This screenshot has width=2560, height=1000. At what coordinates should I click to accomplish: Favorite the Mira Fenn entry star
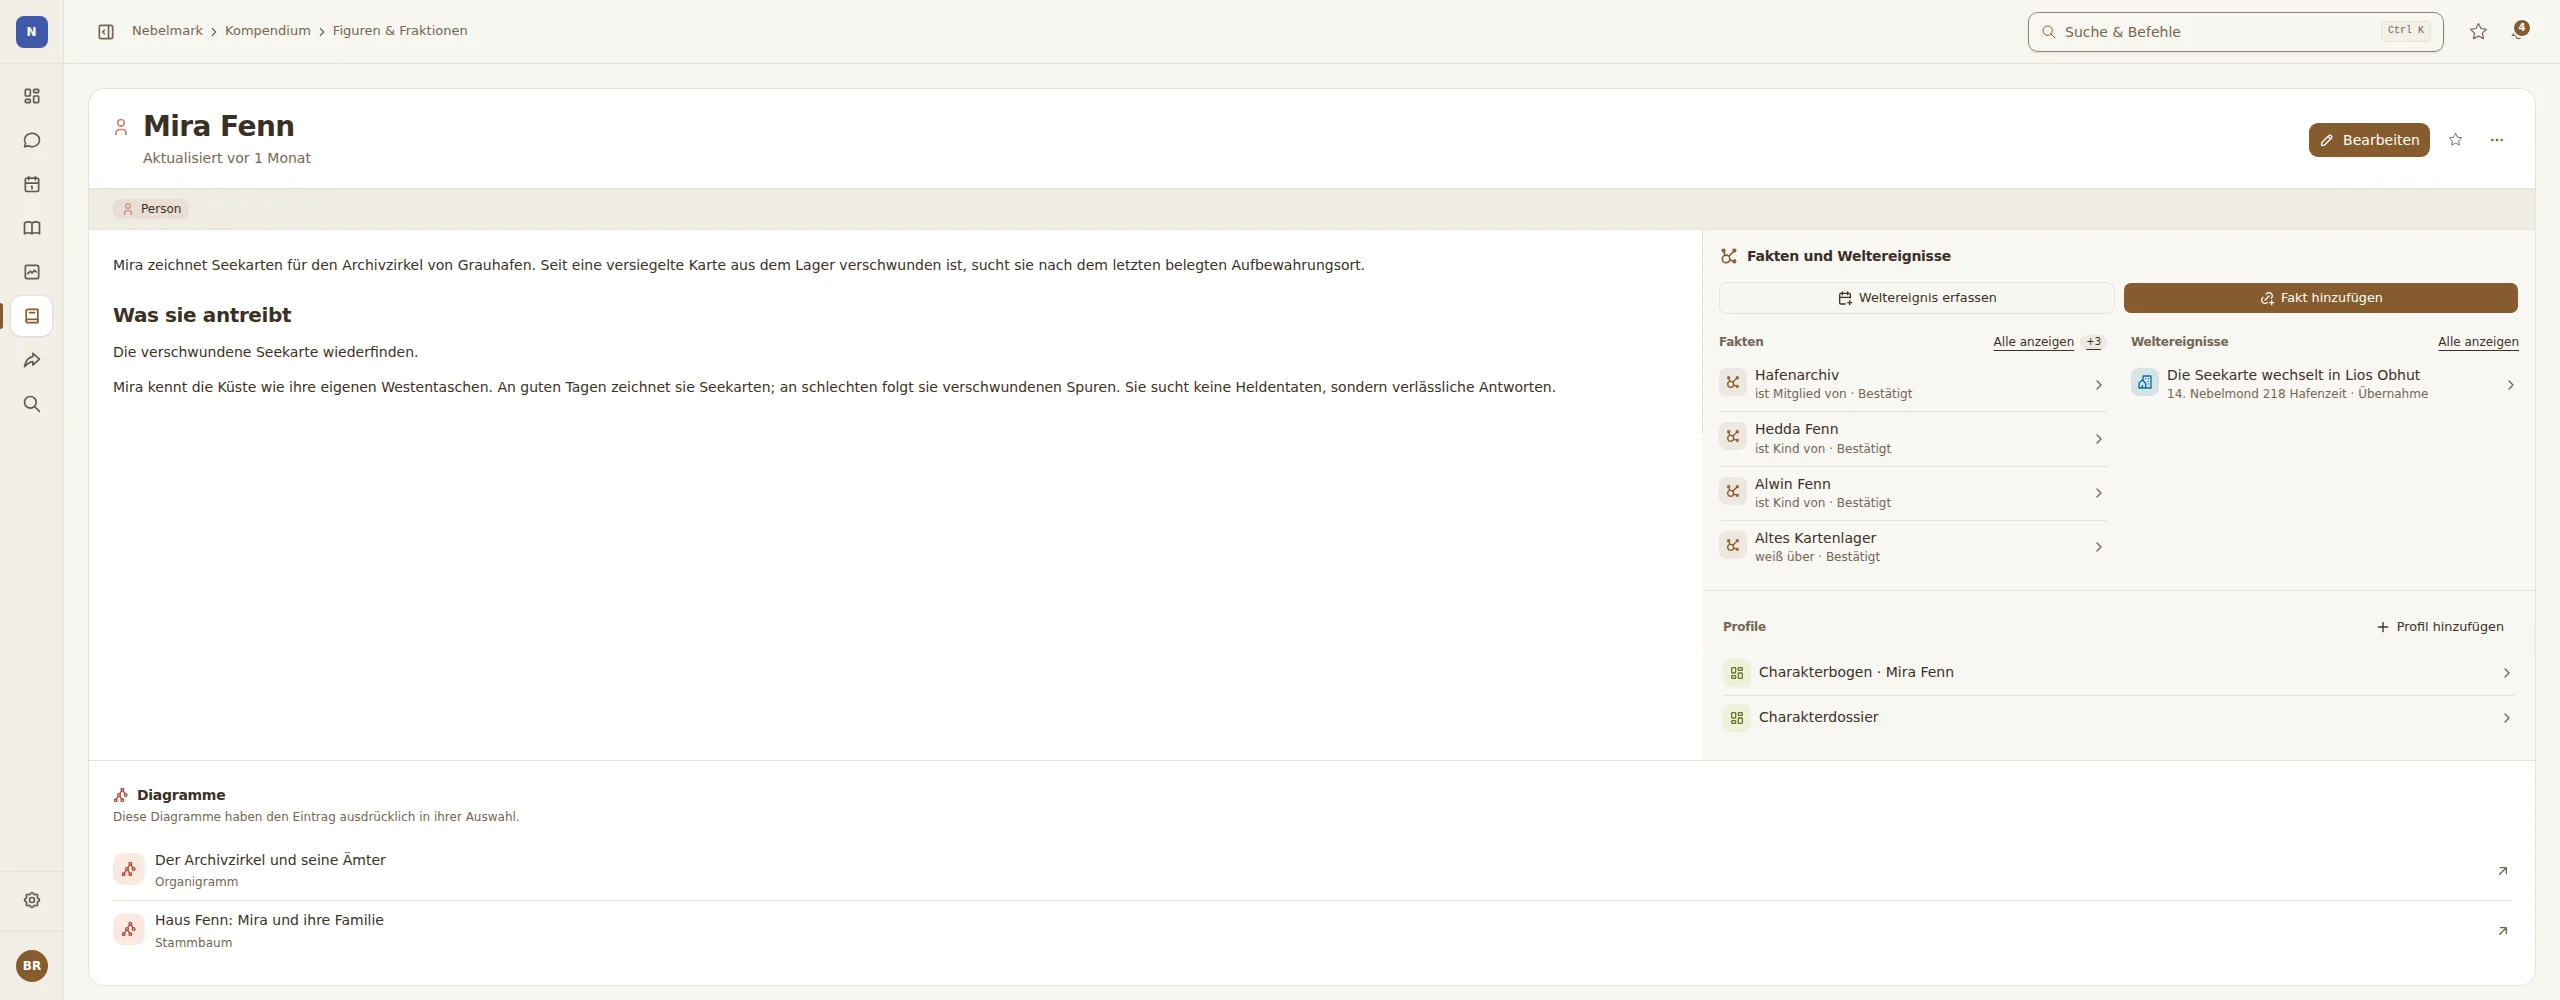[2455, 140]
